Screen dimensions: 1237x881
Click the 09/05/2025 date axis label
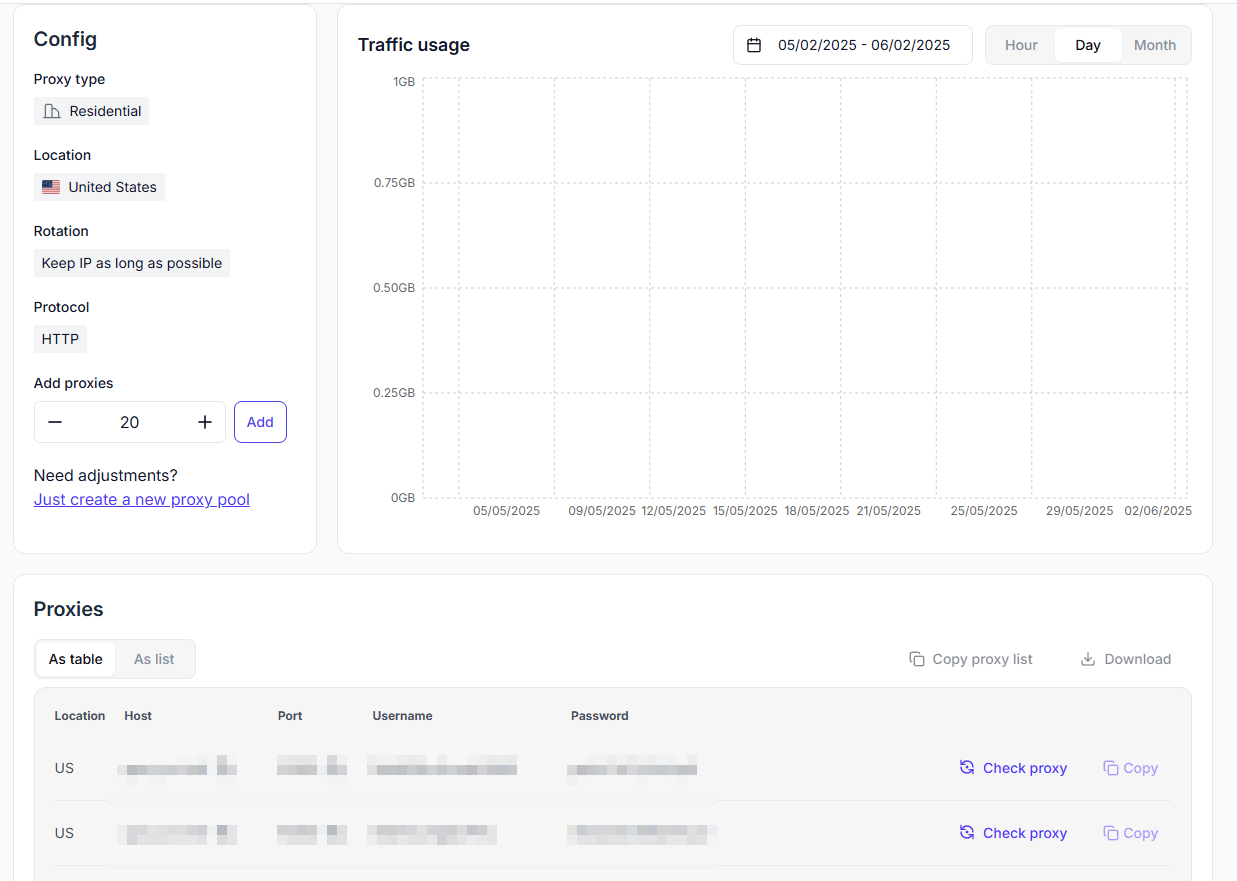pos(602,511)
